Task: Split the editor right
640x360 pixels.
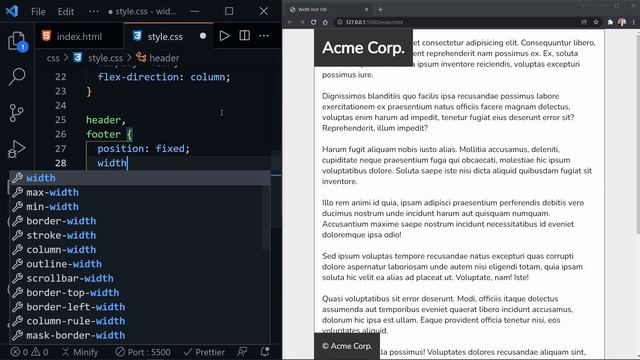Action: 244,36
